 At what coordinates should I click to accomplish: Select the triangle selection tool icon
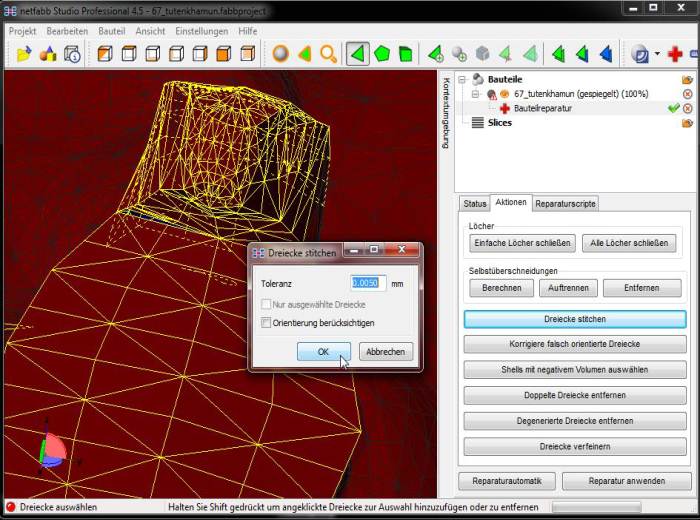357,54
